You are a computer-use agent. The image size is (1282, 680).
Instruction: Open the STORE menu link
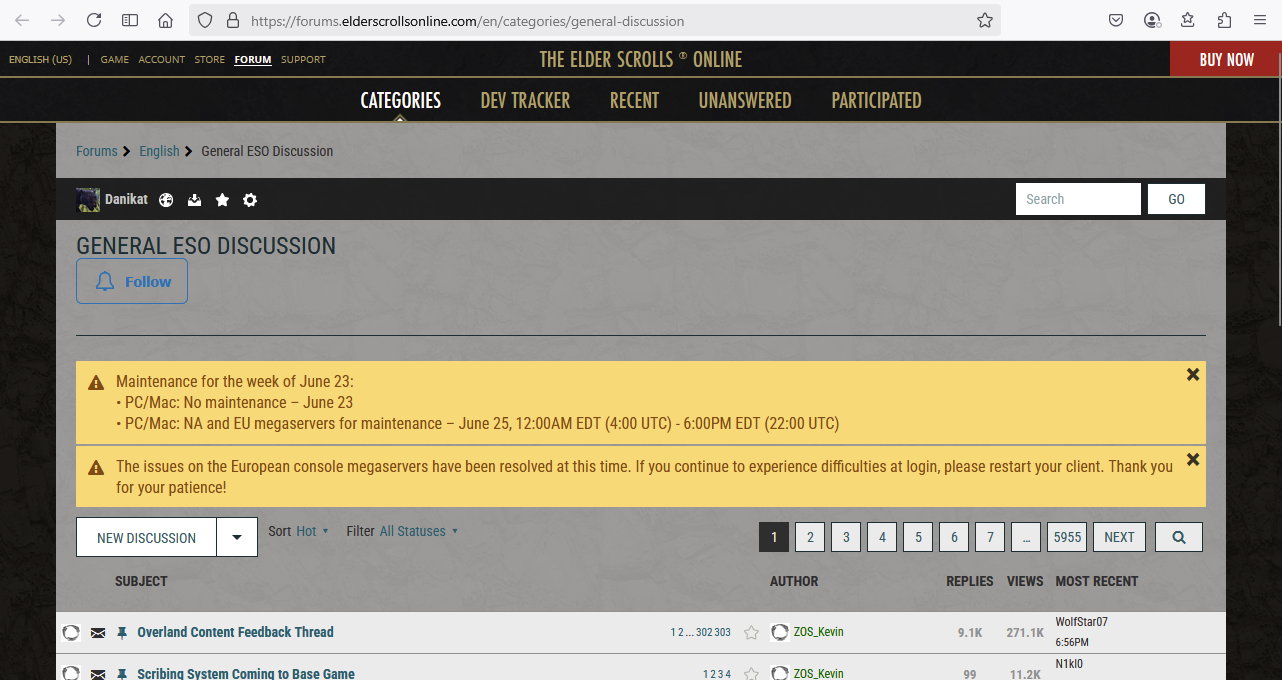click(210, 60)
